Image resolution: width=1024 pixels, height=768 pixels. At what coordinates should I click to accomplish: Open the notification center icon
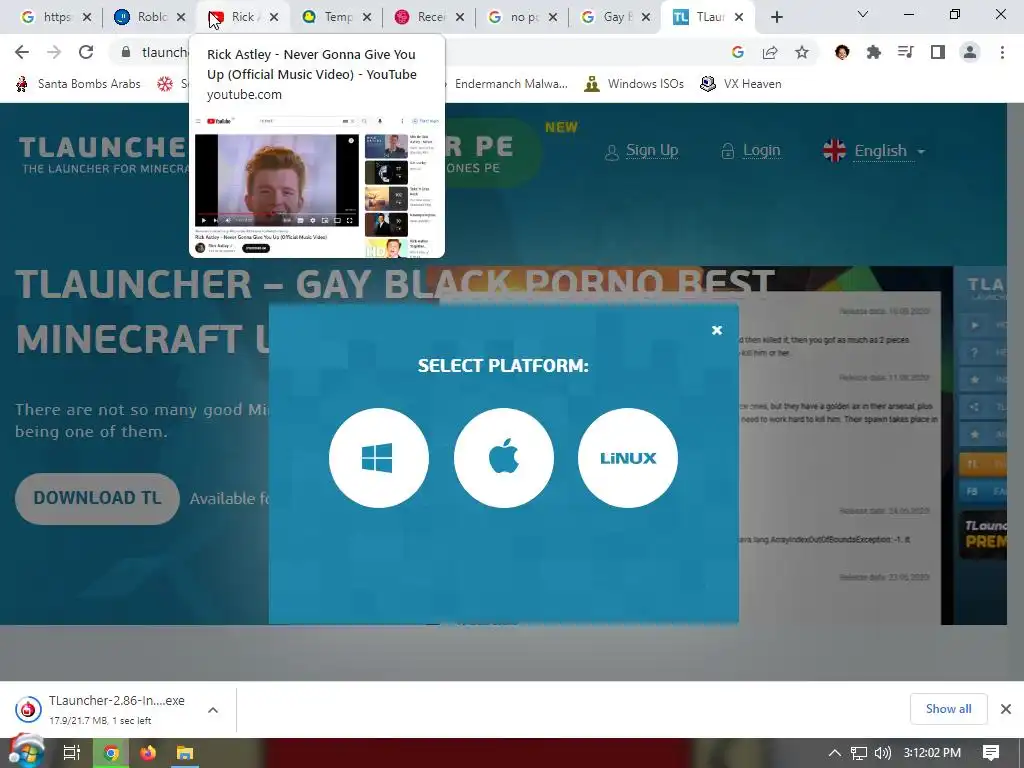[x=991, y=753]
